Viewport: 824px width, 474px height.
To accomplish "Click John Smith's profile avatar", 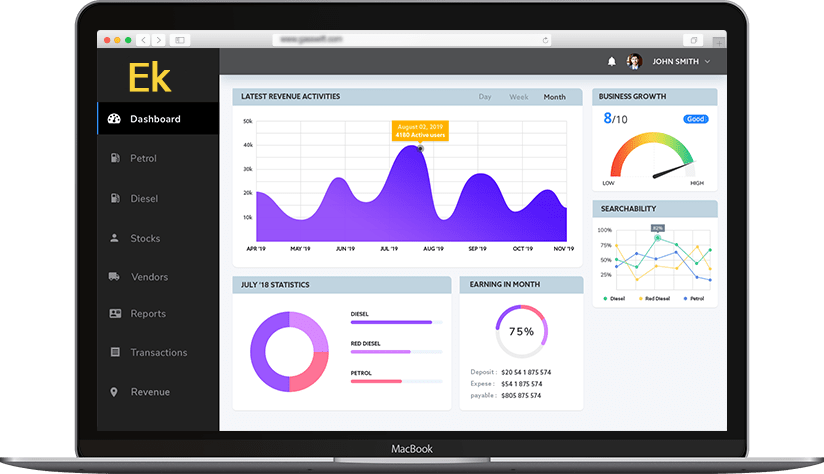I will coord(634,61).
